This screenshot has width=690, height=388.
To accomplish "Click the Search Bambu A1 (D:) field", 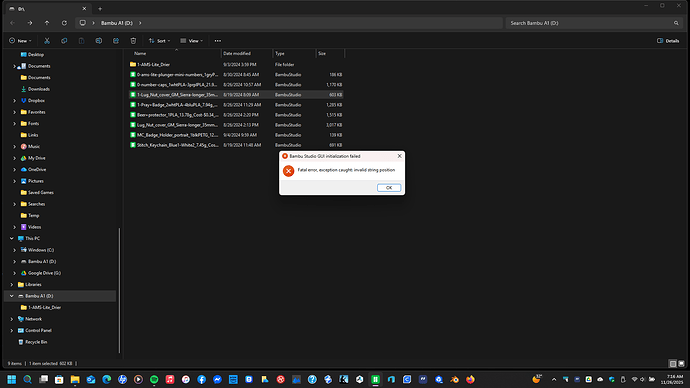I will coord(594,23).
